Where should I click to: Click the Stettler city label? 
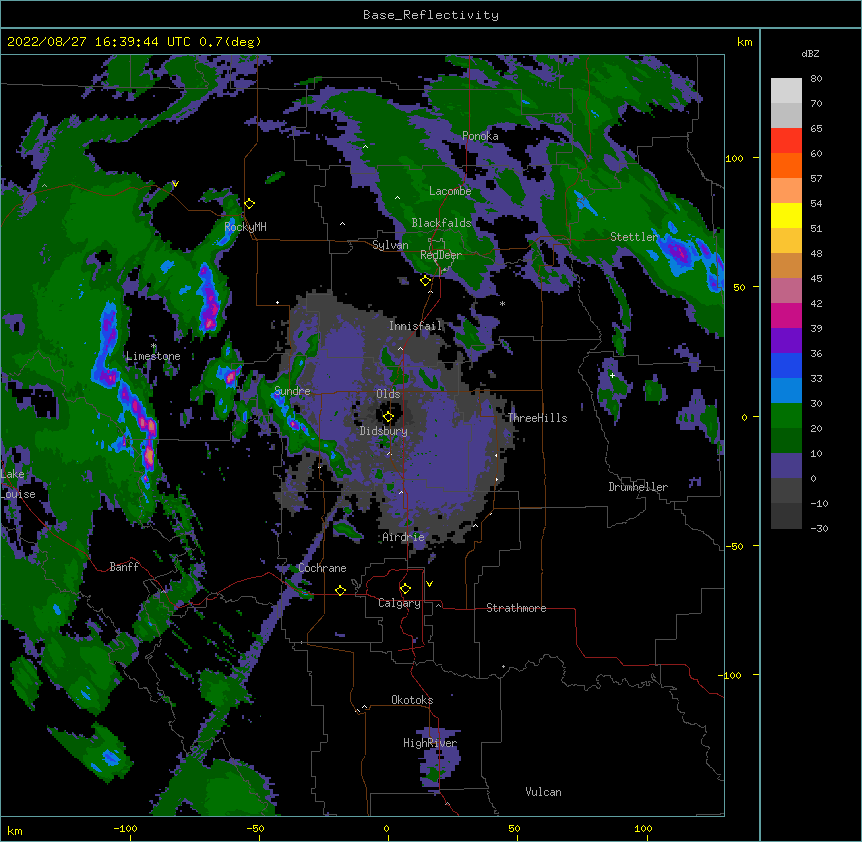pos(634,237)
